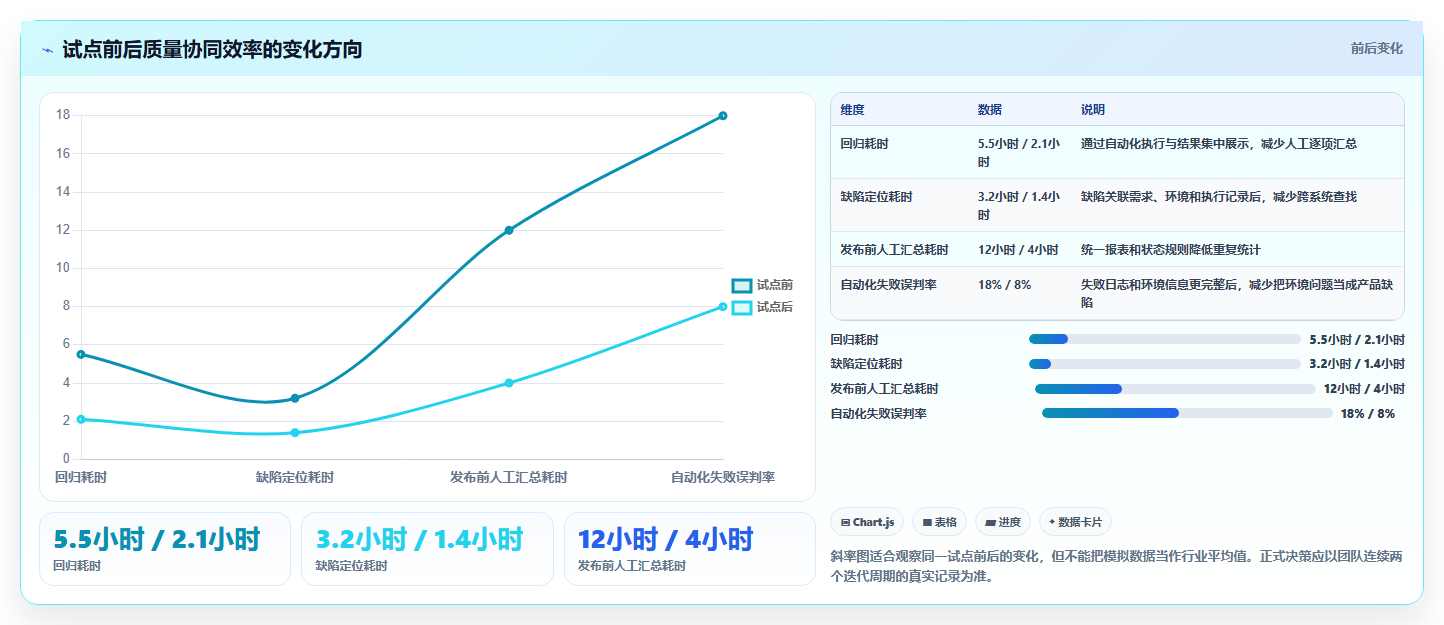
Task: Toggle the 试点后 legend series
Action: pos(762,307)
